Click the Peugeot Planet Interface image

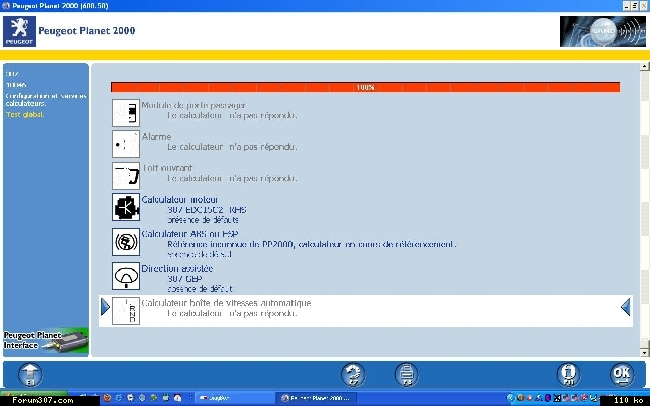coord(46,341)
